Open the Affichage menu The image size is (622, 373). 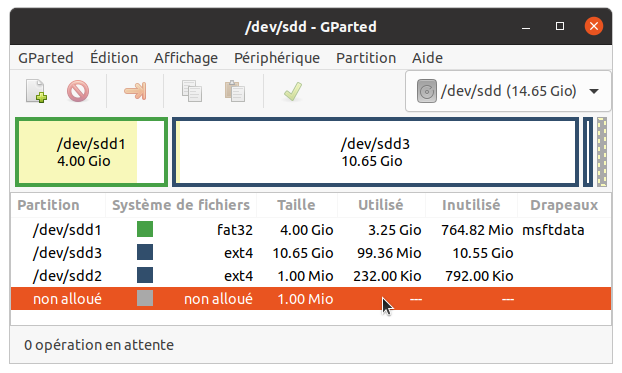pos(186,58)
